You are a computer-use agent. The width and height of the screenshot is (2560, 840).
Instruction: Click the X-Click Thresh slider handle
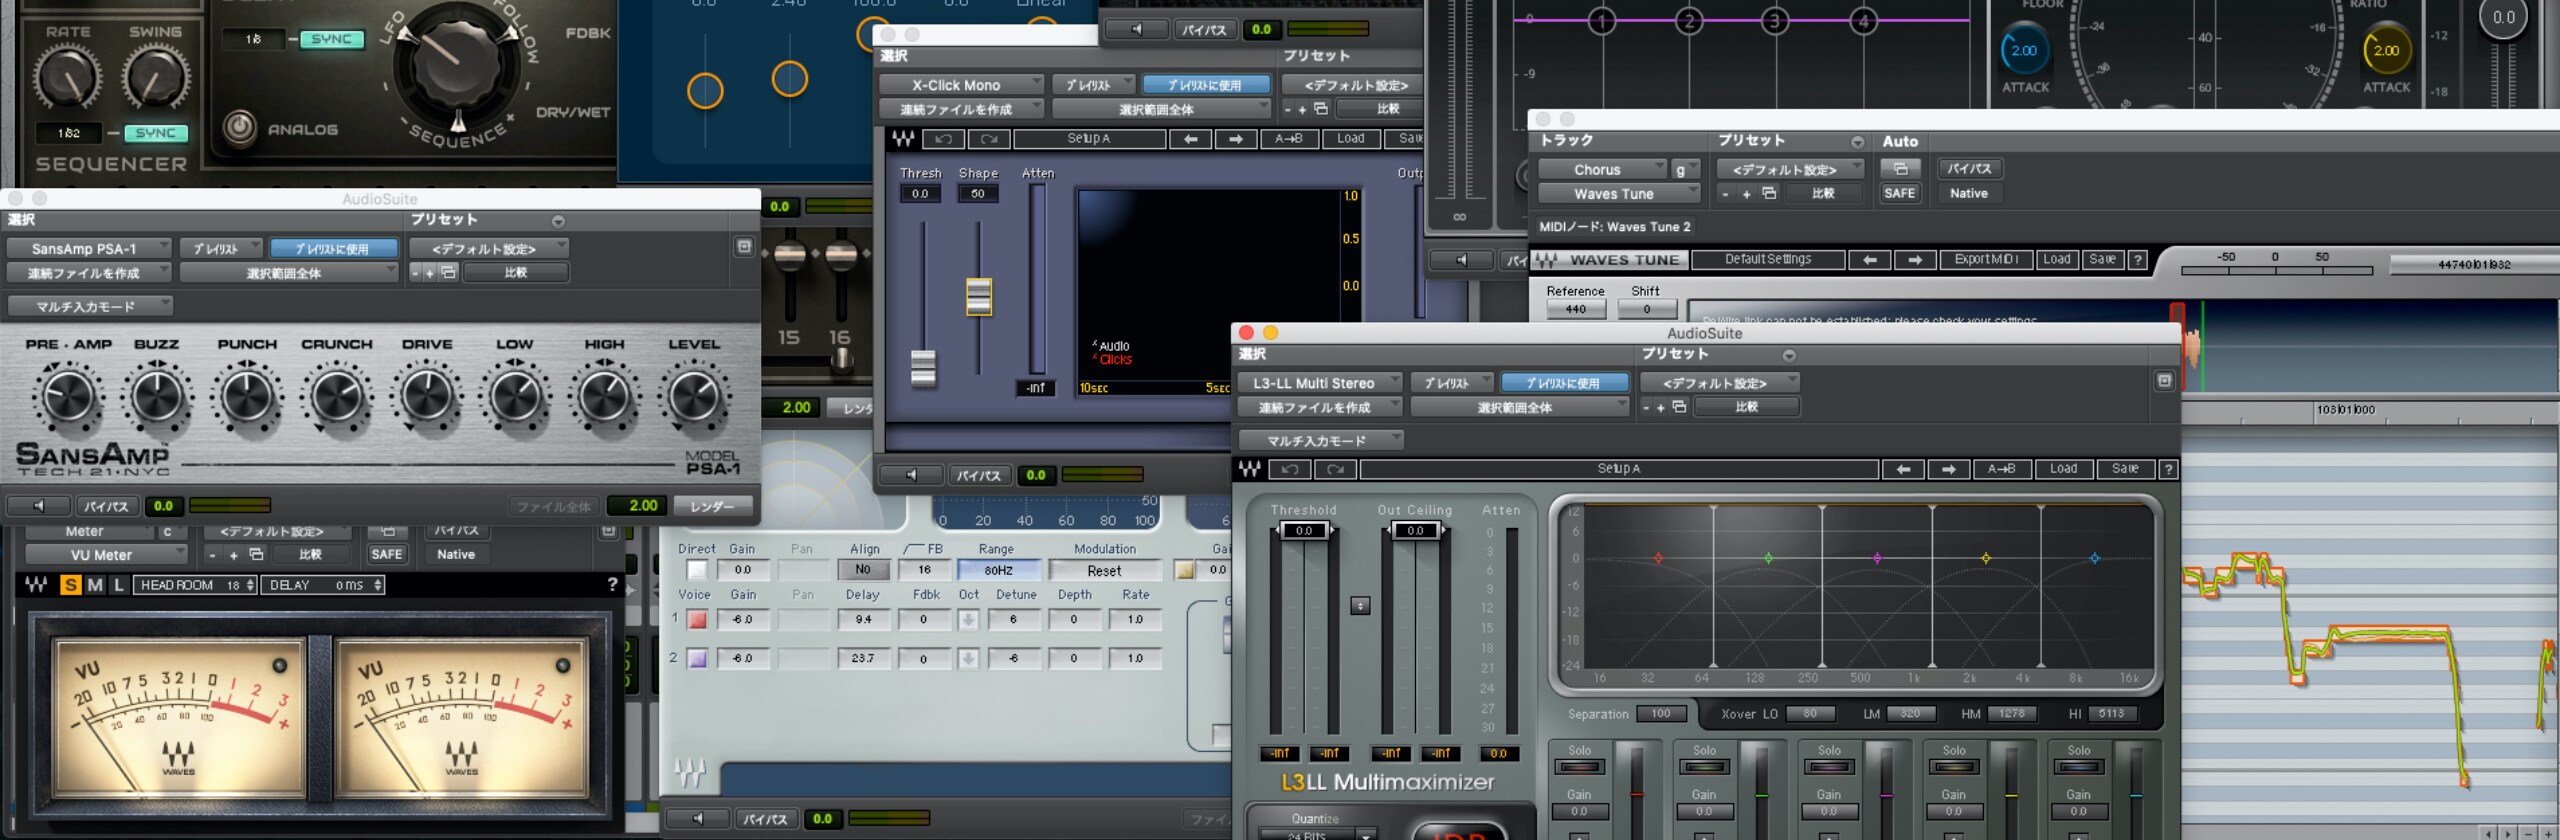(x=923, y=368)
